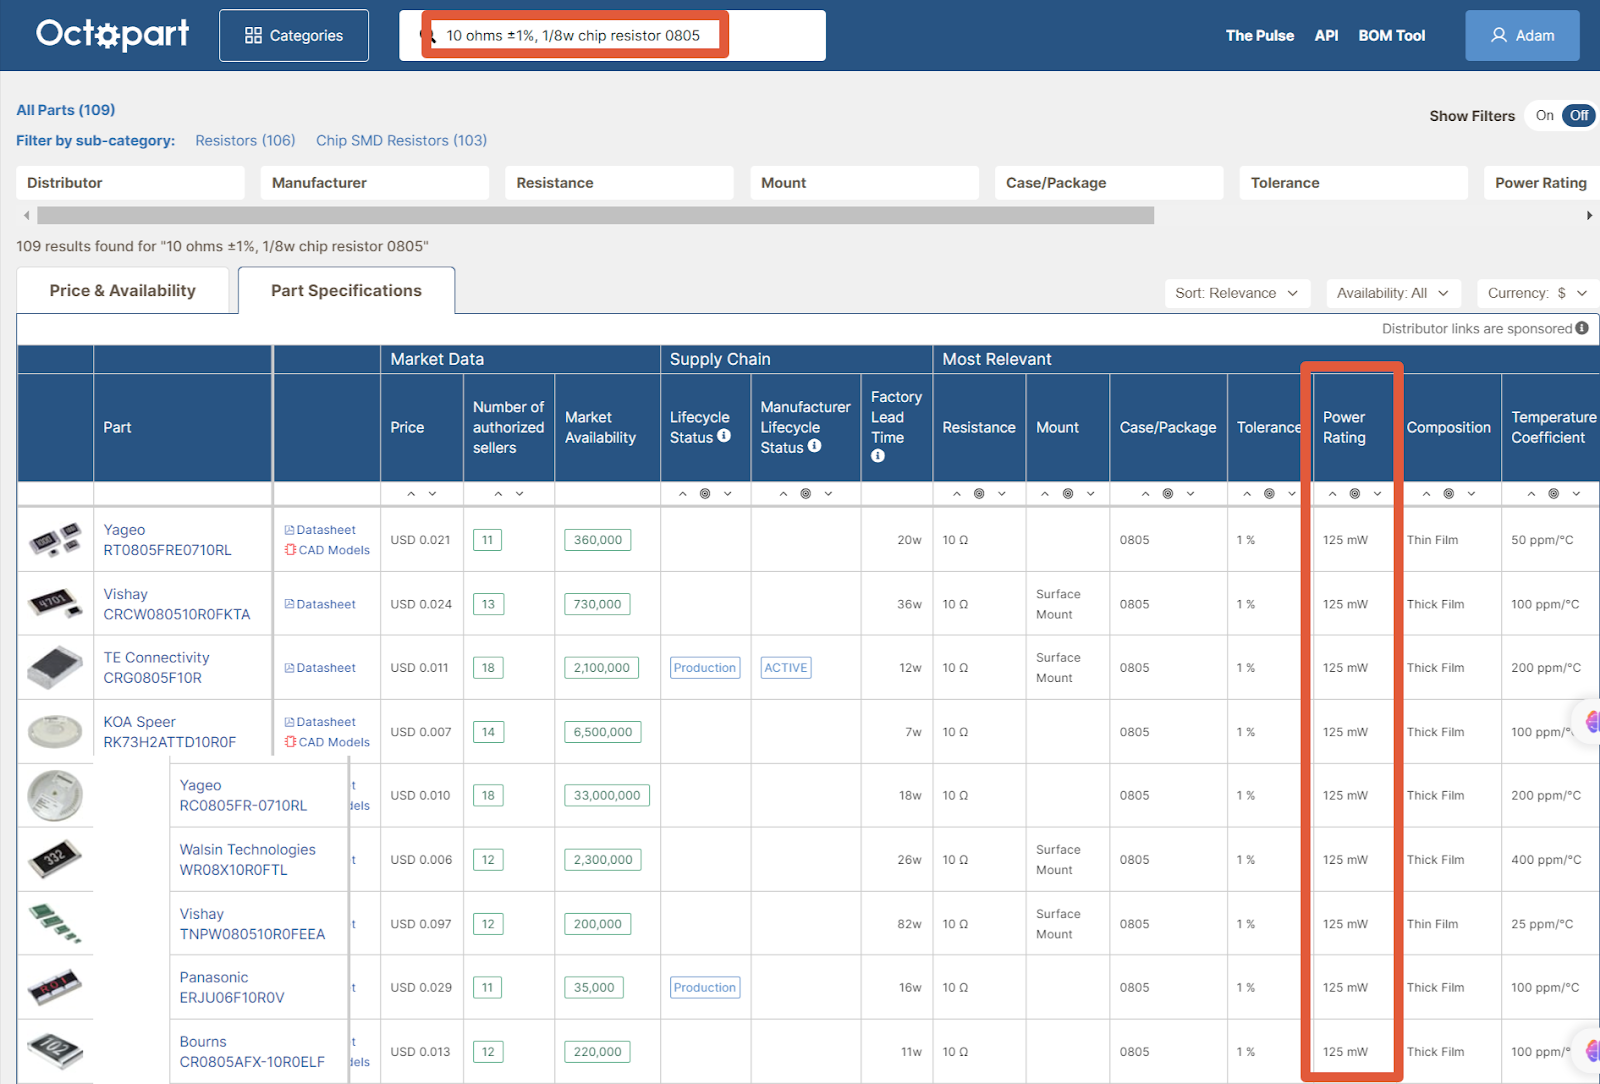This screenshot has width=1600, height=1084.
Task: Click the Lifecycle Status column circle filter icon
Action: pyautogui.click(x=705, y=494)
